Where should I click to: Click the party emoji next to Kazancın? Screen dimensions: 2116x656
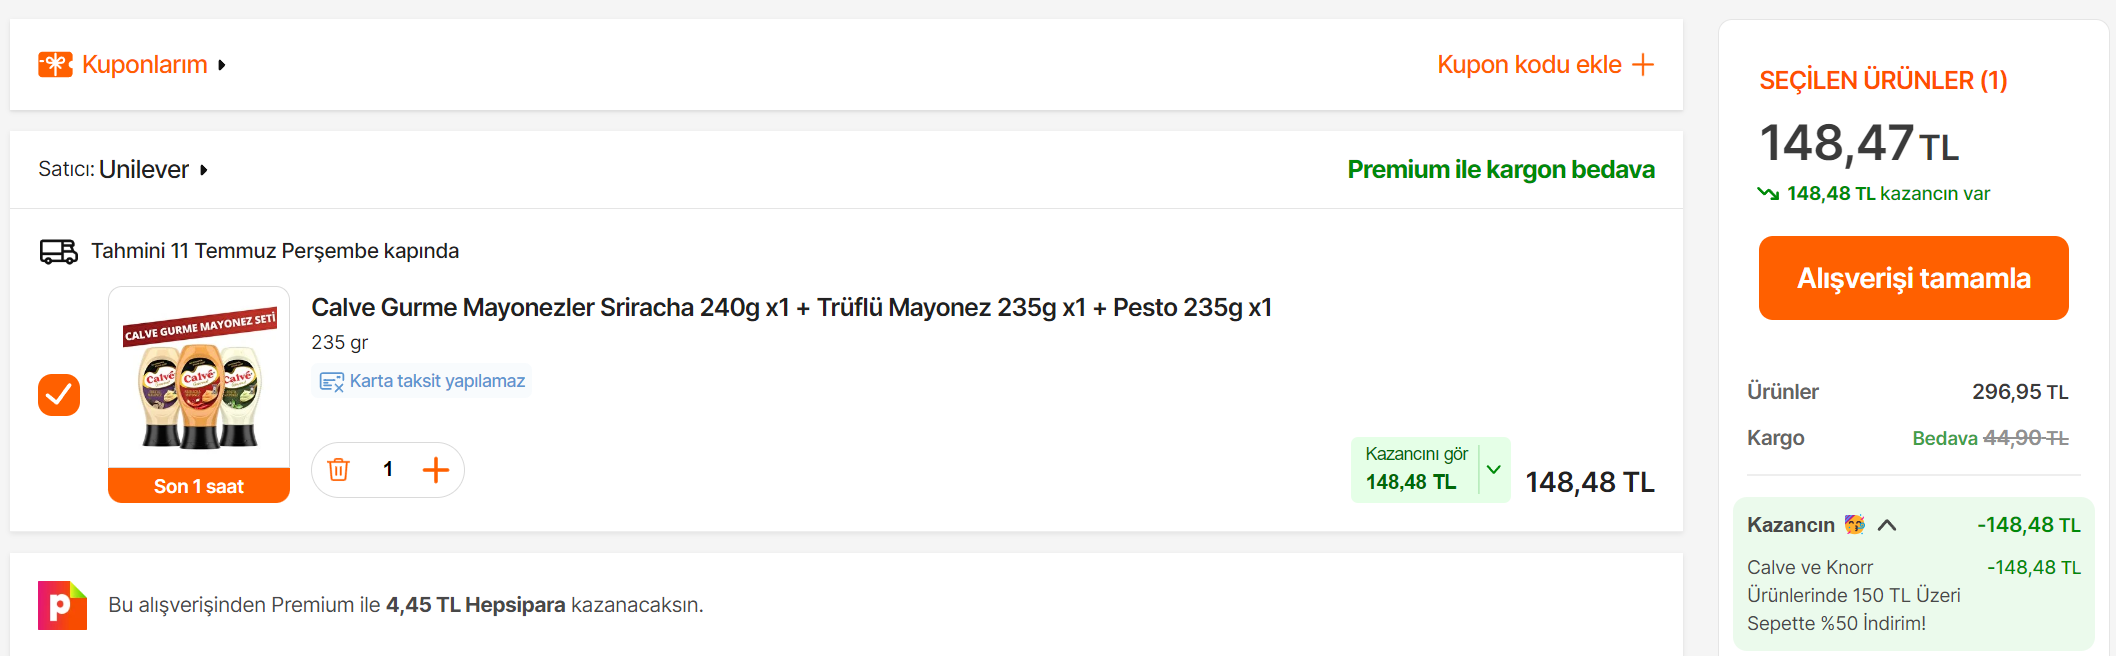click(x=1855, y=525)
